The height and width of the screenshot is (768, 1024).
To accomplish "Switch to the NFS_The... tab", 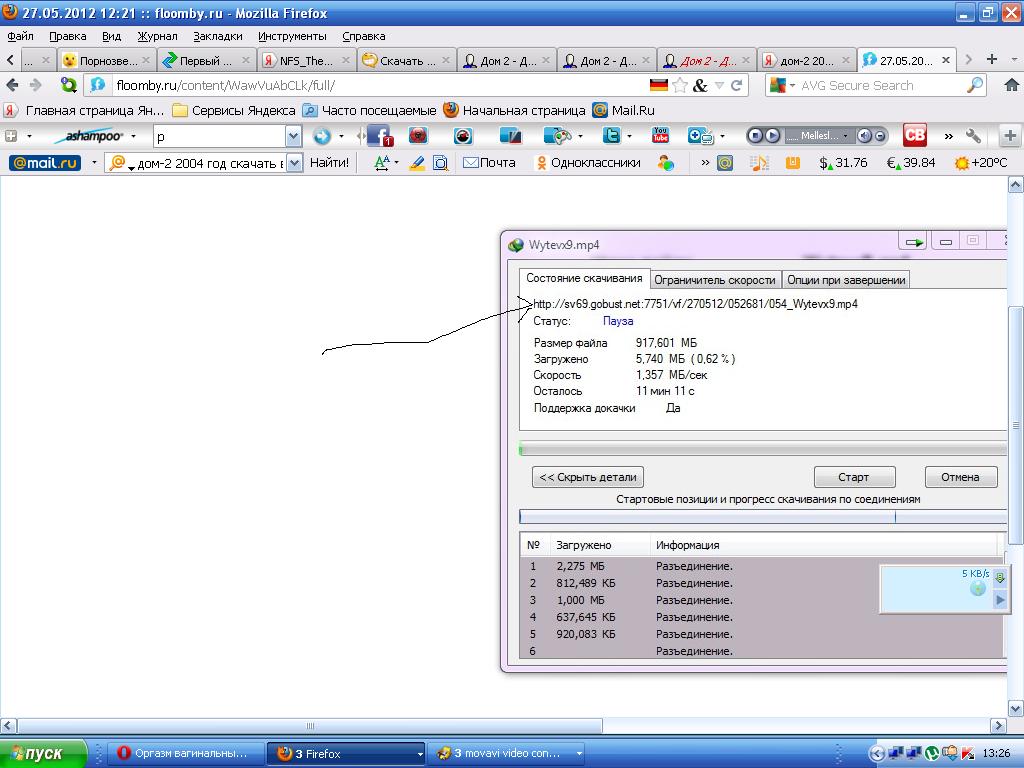I will click(307, 60).
